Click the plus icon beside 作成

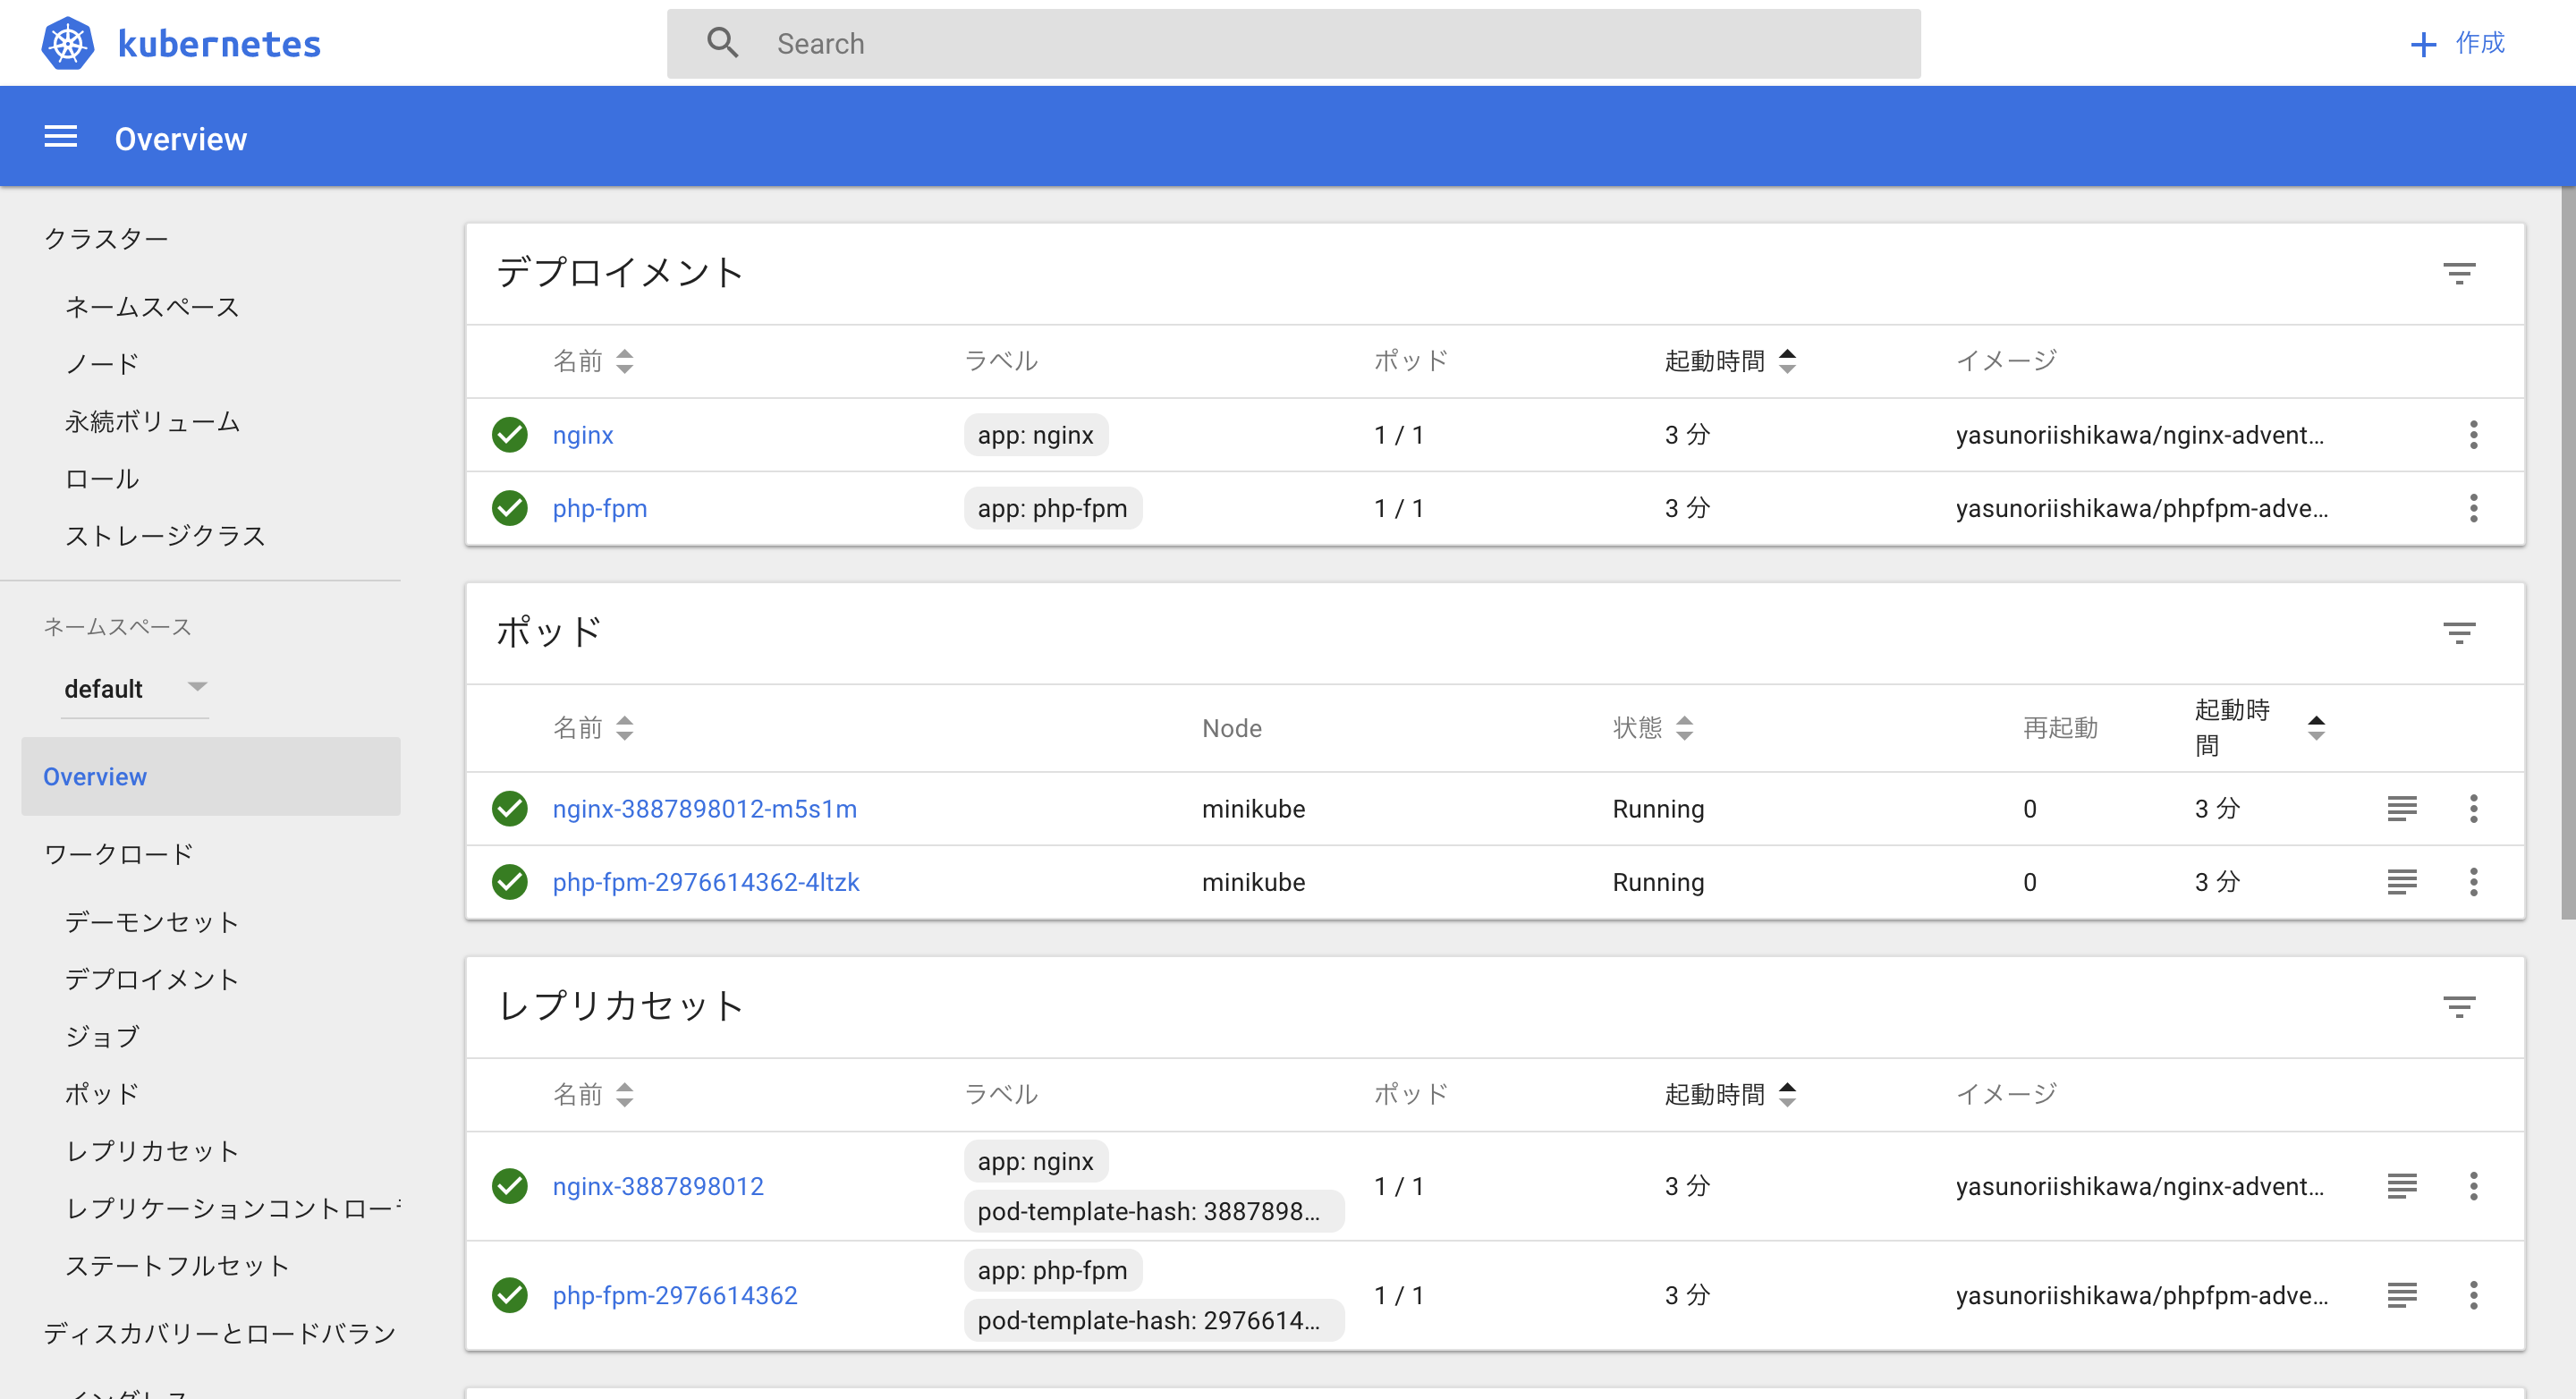click(2422, 44)
